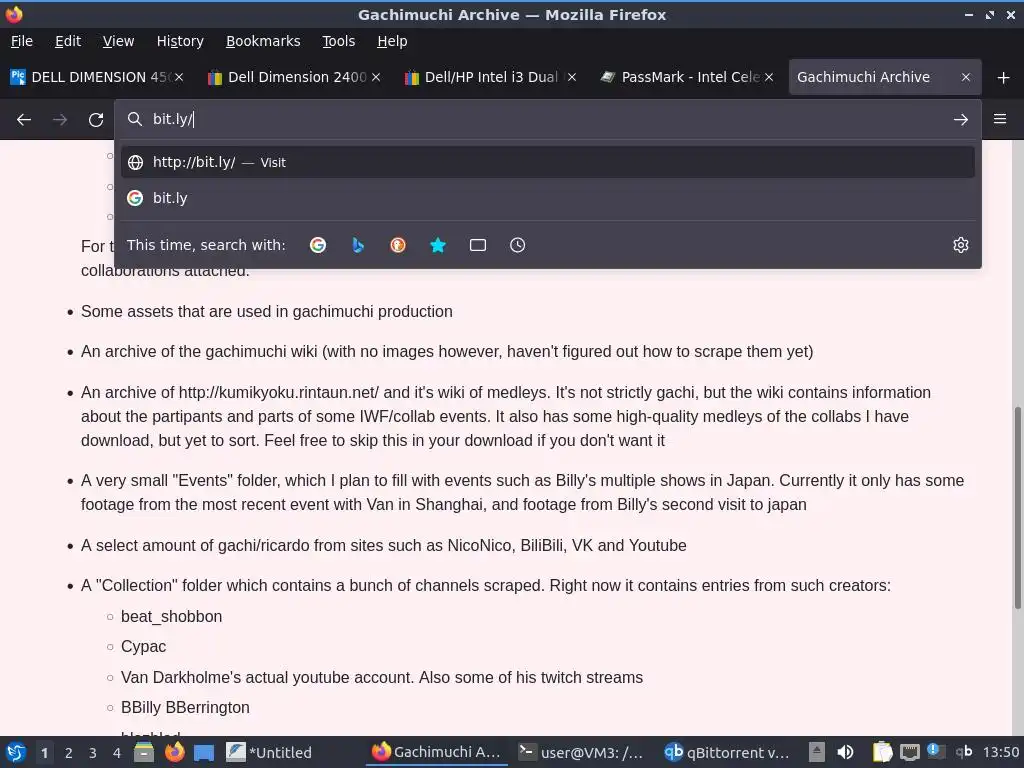1024x768 pixels.
Task: Click the 'BBilly BBerrington' list entry
Action: 185,707
